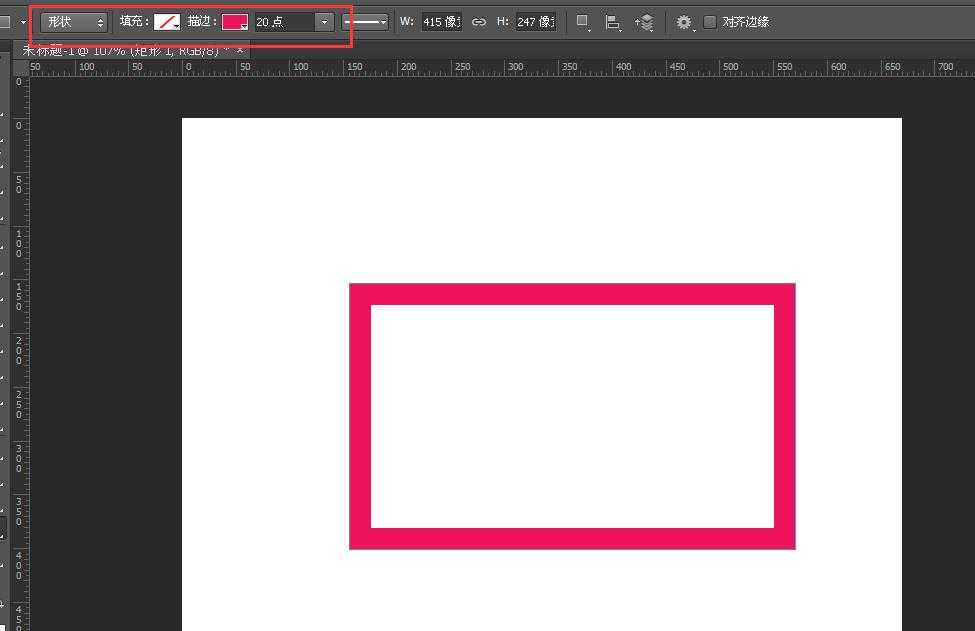Open the stroke line style dropdown
This screenshot has height=631, width=975.
365,21
